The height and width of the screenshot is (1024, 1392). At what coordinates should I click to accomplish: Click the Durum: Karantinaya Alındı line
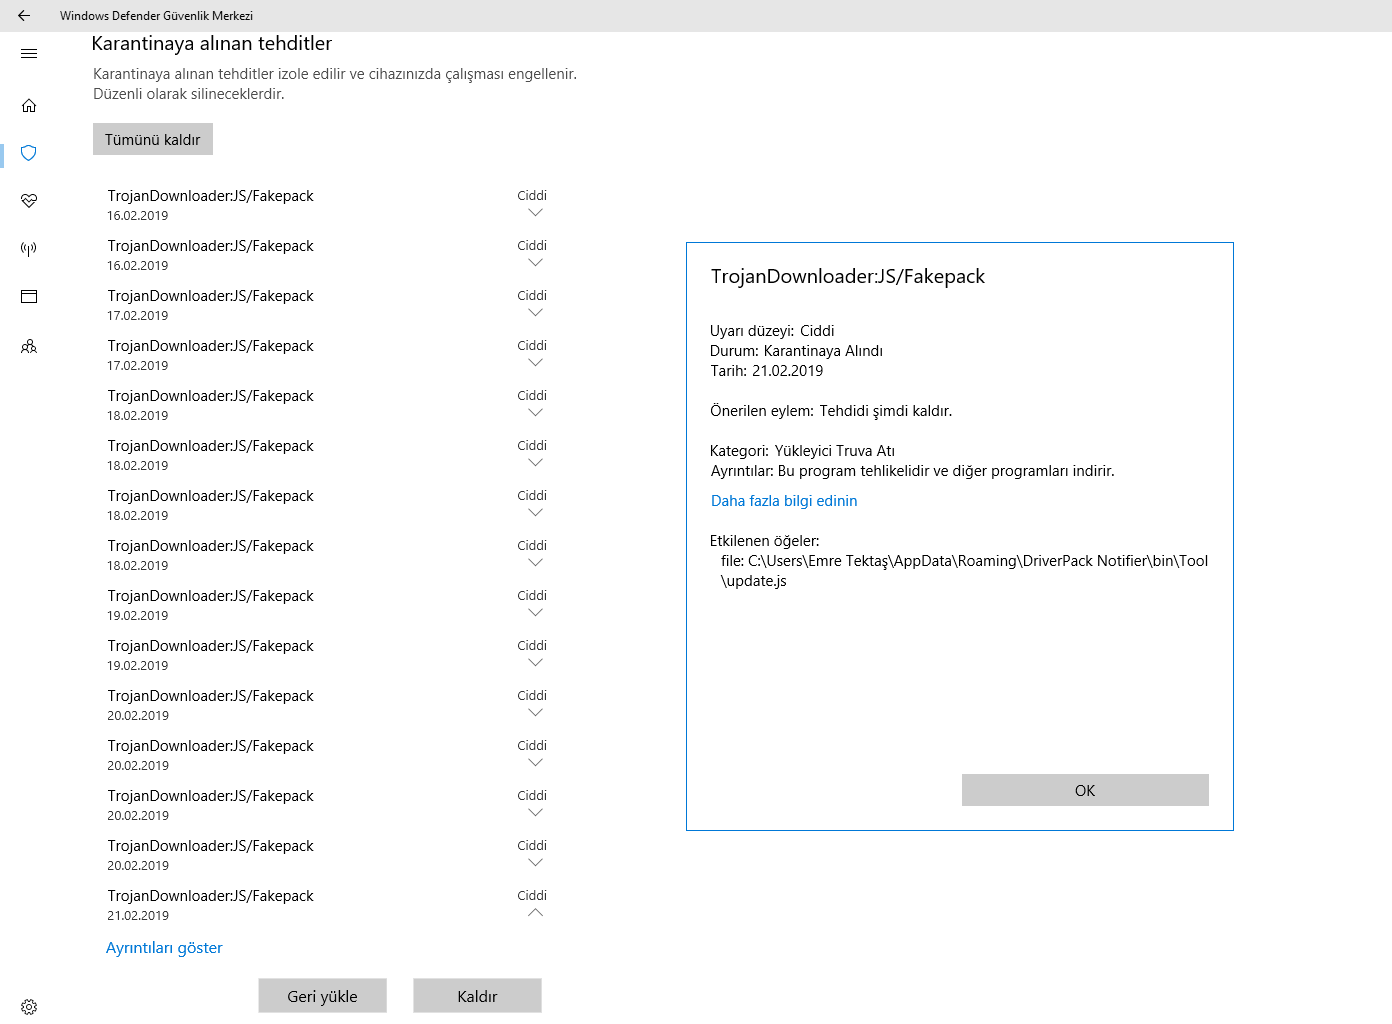796,351
